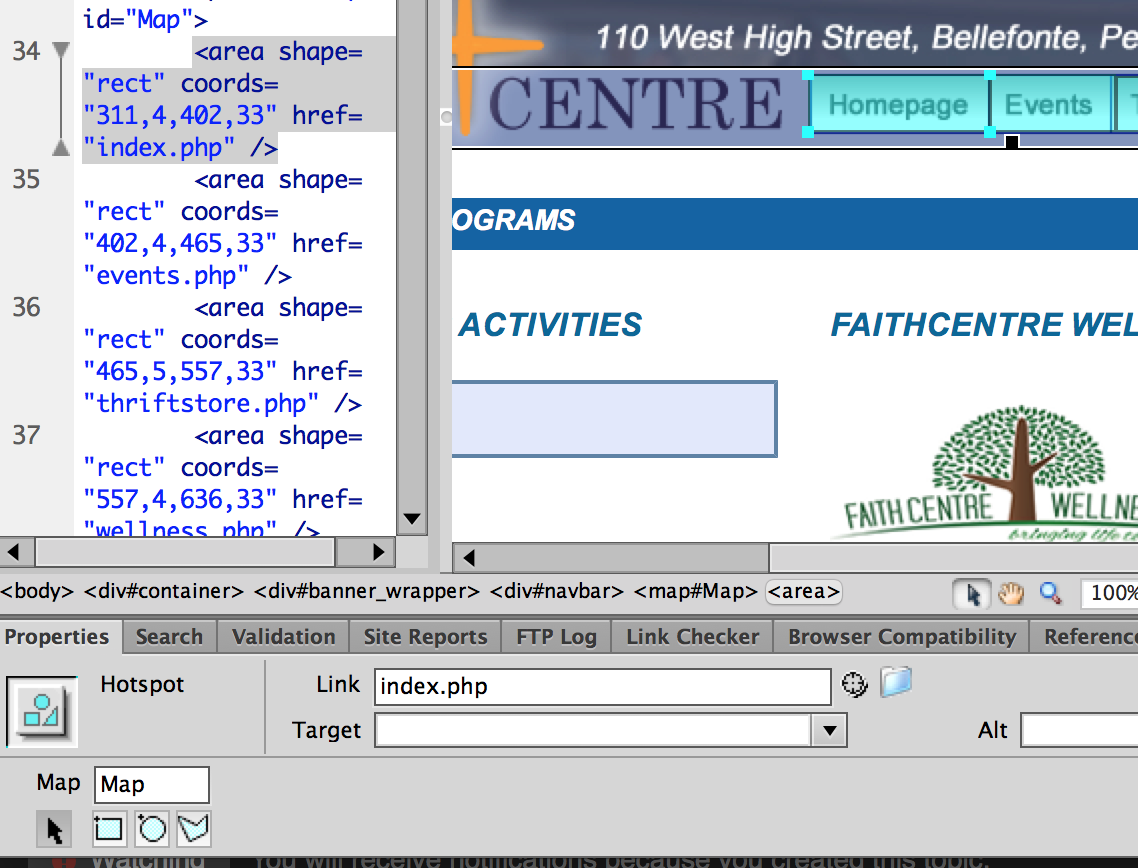Select the <body> tag in tag selector

(x=37, y=591)
